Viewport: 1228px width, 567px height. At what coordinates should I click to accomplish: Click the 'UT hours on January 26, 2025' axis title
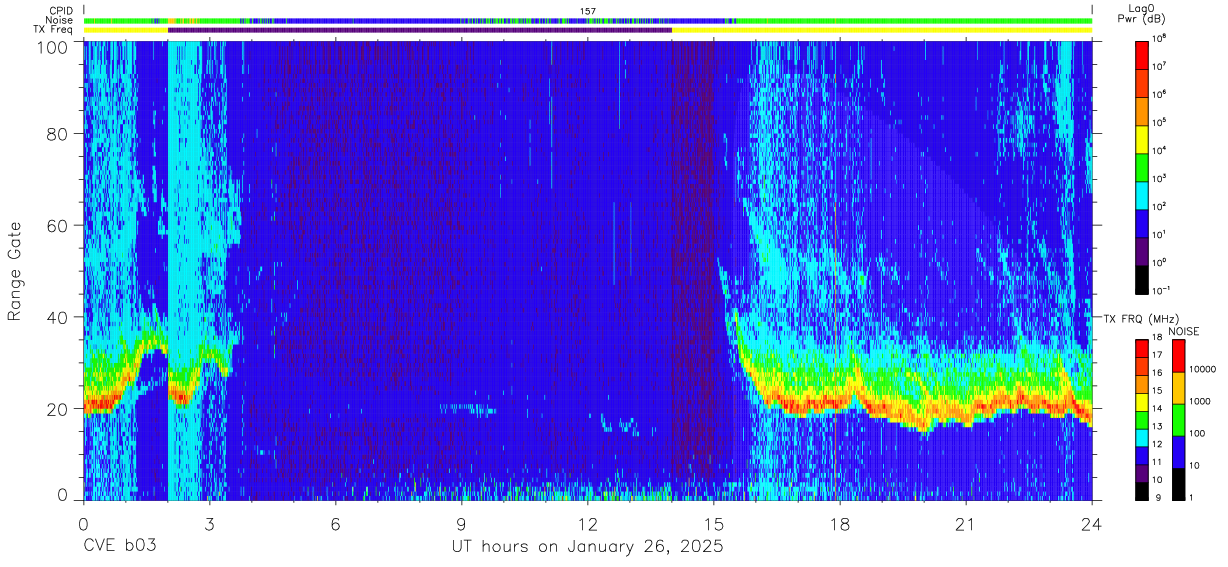pos(587,547)
